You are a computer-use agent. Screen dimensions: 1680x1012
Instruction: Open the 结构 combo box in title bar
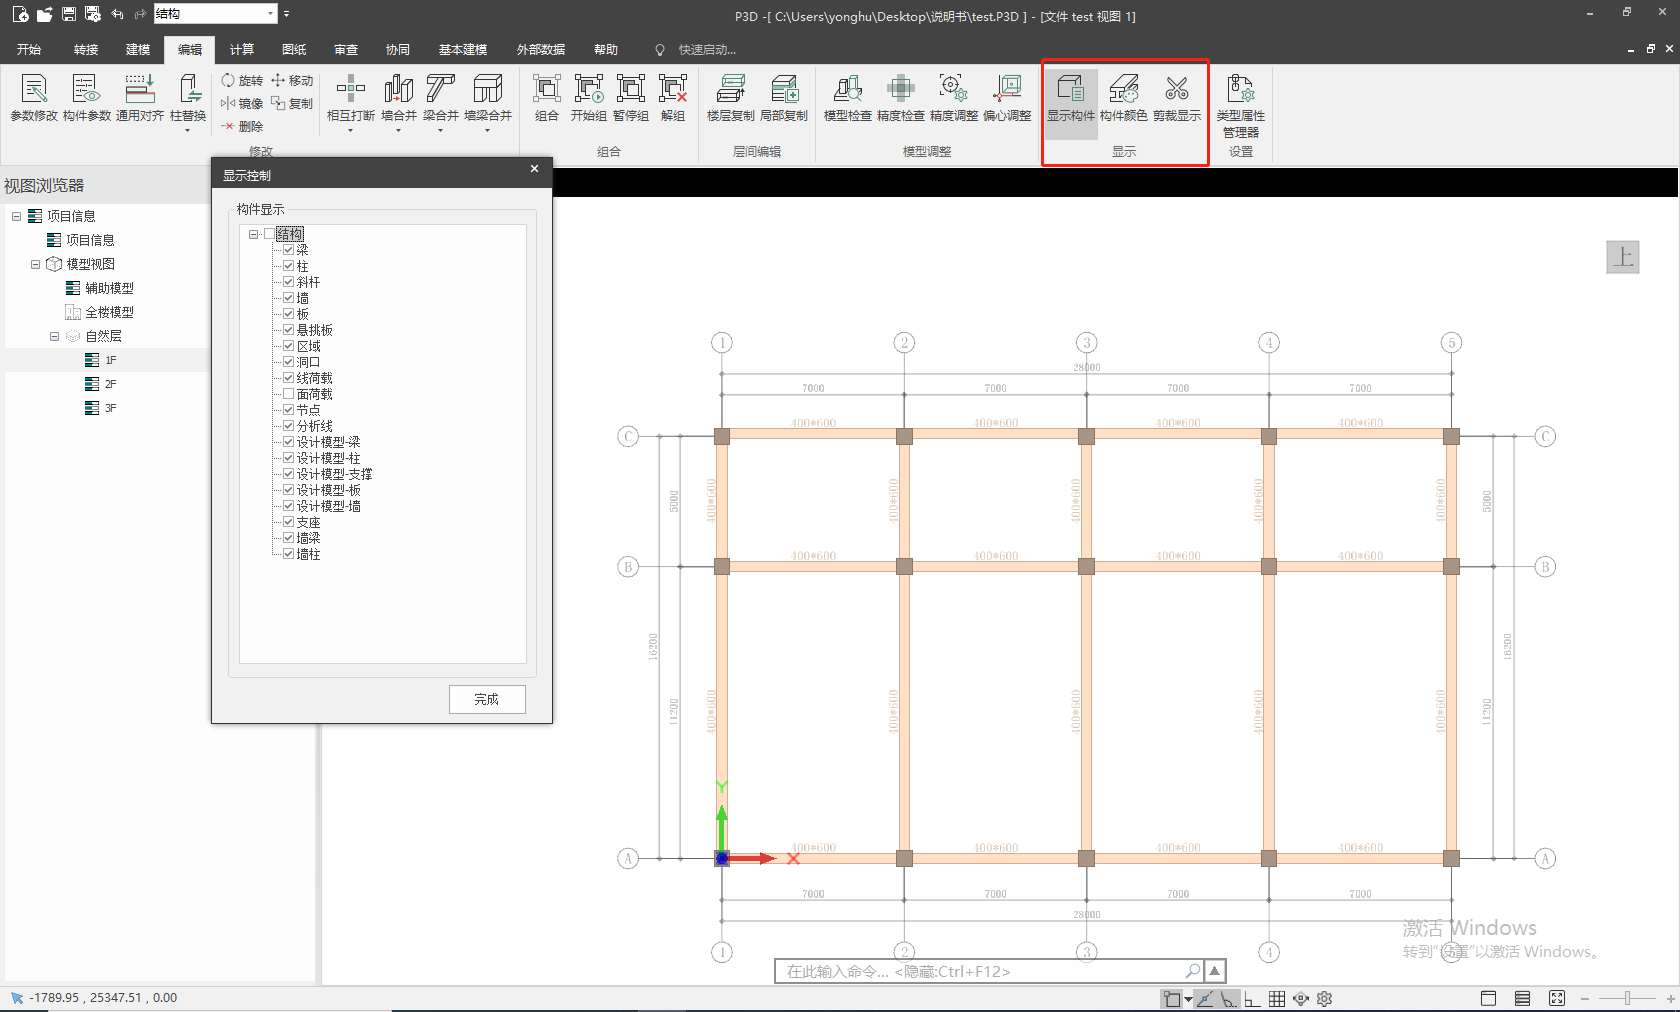(x=270, y=14)
